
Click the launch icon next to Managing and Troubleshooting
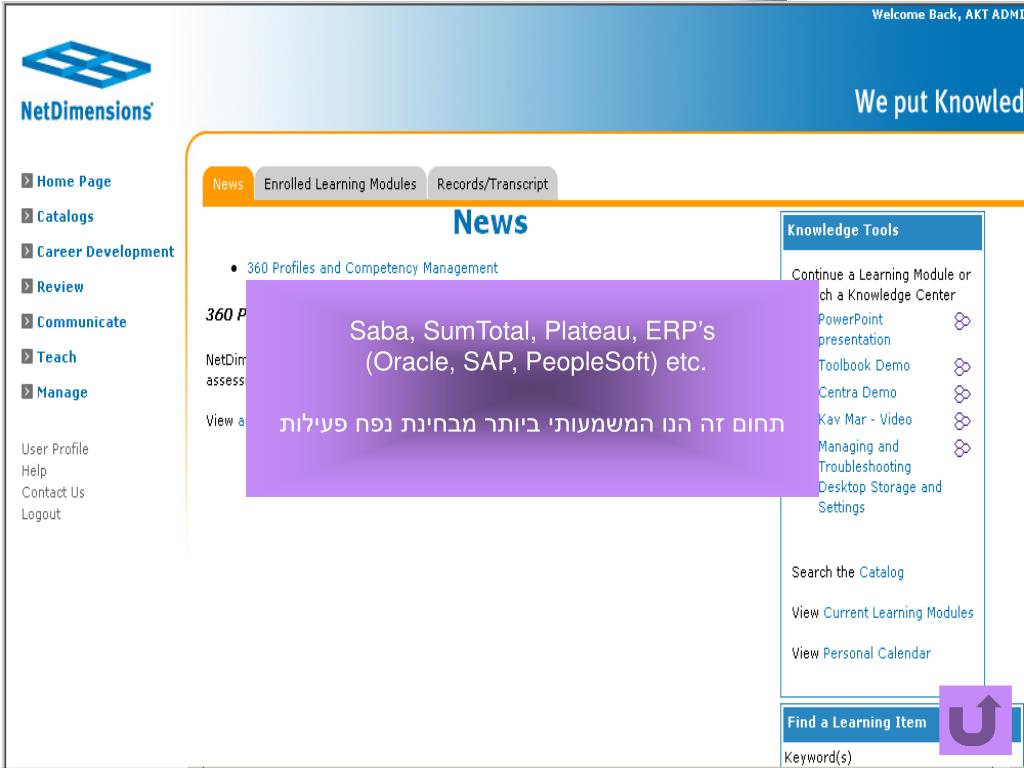(x=962, y=448)
